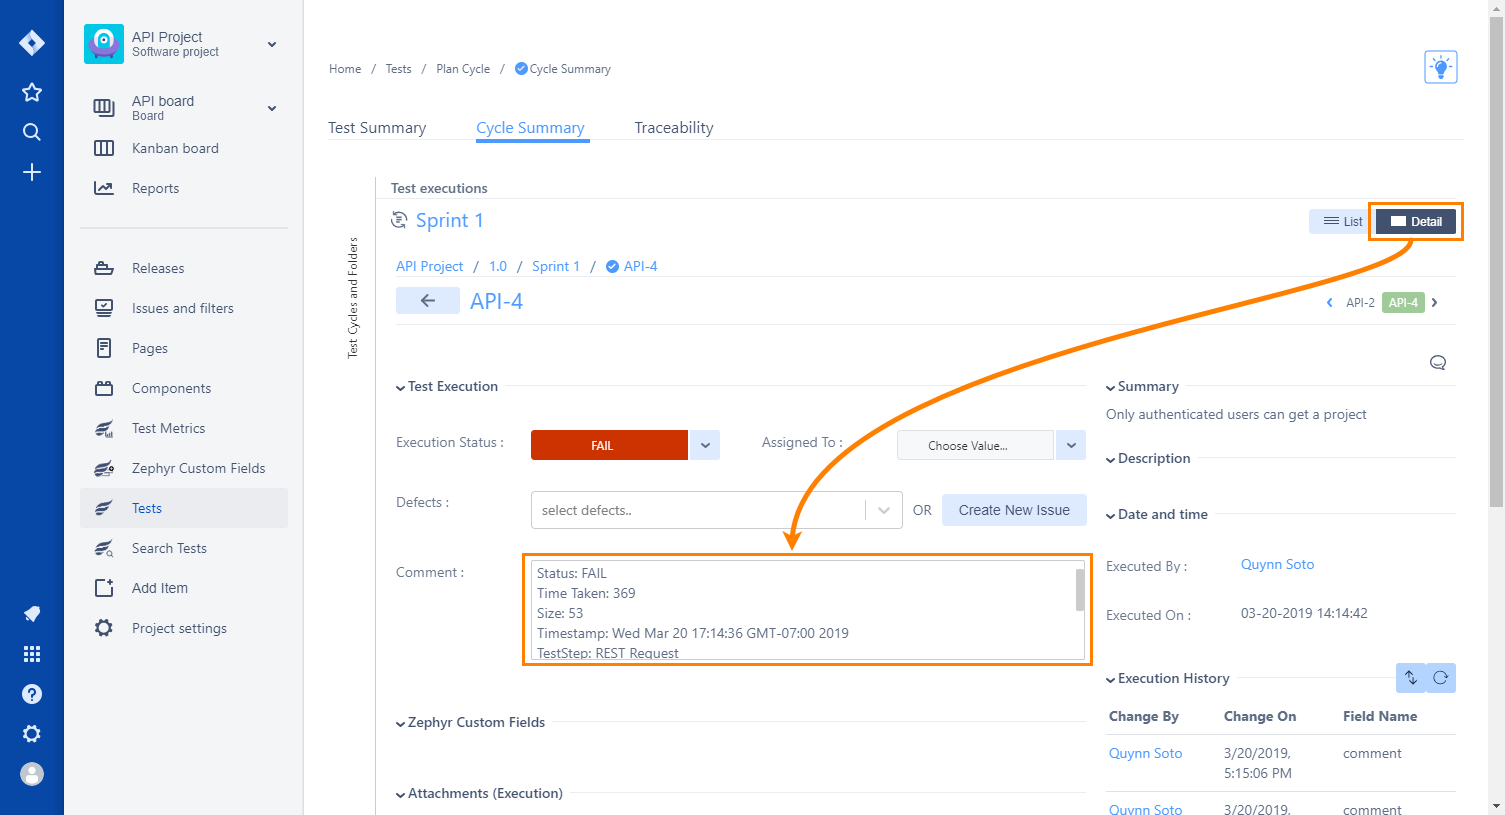Image resolution: width=1505 pixels, height=815 pixels.
Task: Open the search panel in left sidebar
Action: [x=31, y=131]
